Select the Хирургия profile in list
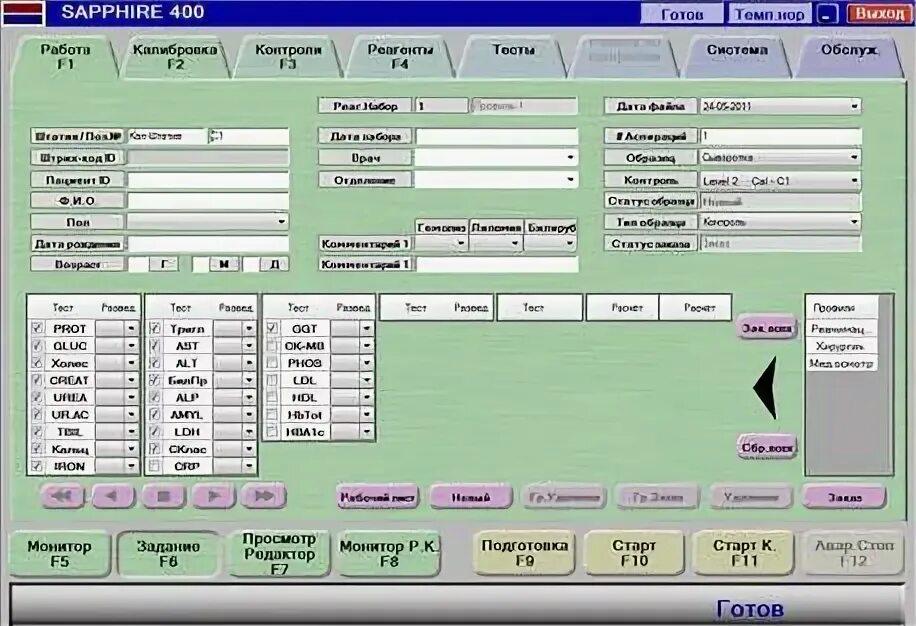The width and height of the screenshot is (916, 626). [841, 346]
